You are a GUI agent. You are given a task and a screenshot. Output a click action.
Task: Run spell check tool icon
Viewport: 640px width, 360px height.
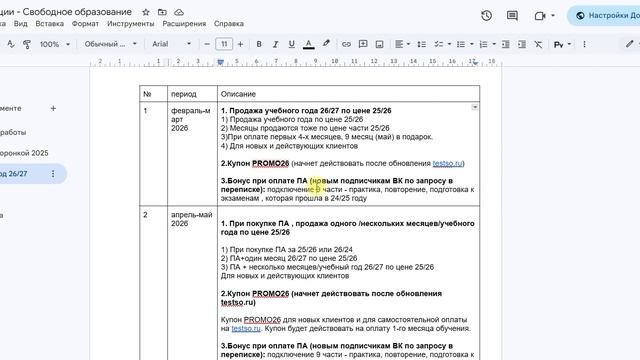11,44
